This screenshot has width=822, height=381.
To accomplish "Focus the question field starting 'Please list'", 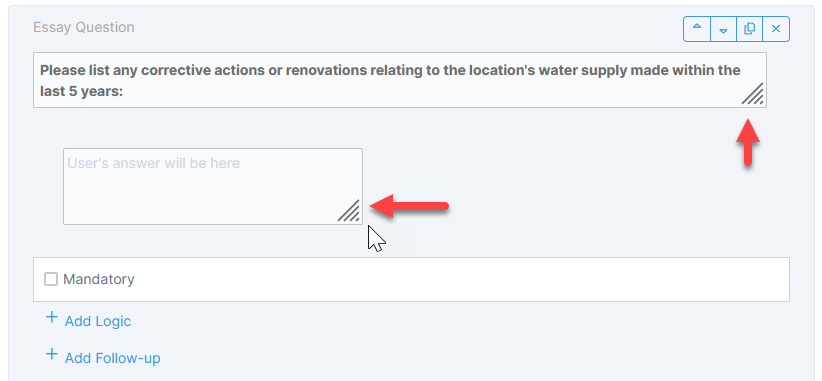I will click(x=399, y=80).
